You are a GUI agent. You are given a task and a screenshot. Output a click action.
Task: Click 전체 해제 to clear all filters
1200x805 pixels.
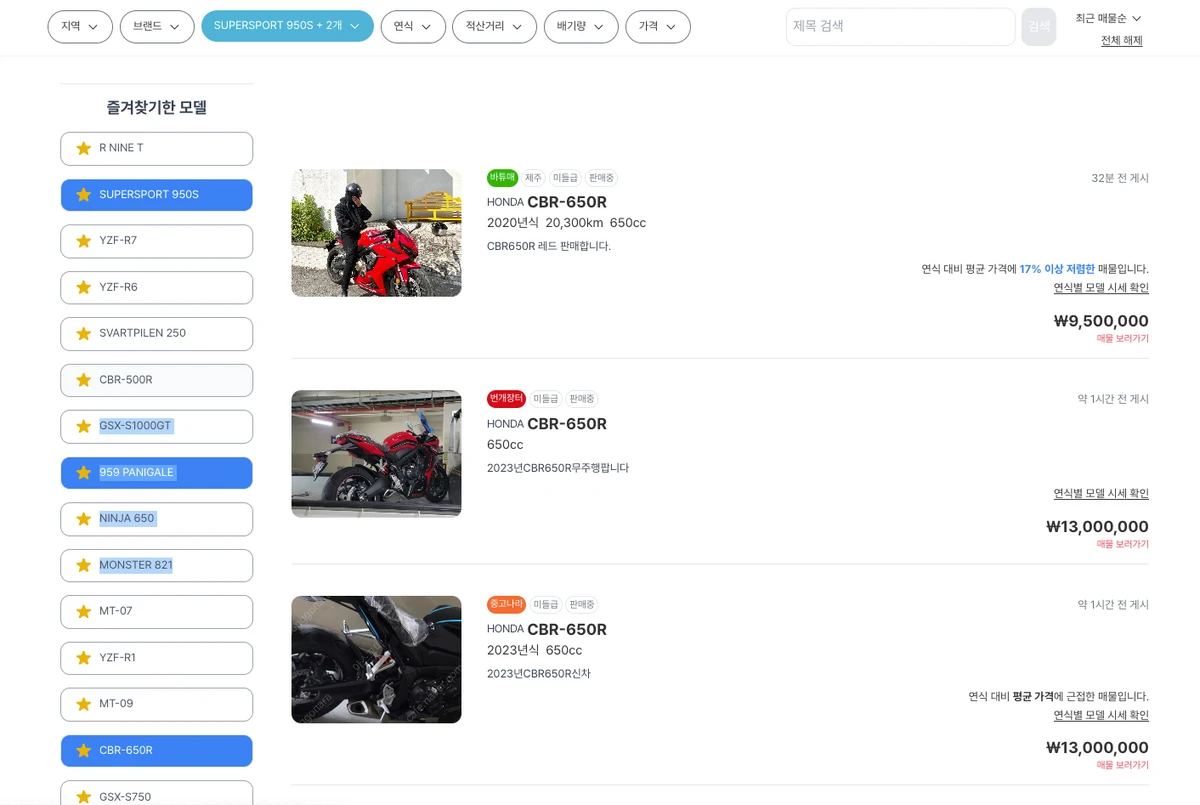coord(1121,41)
